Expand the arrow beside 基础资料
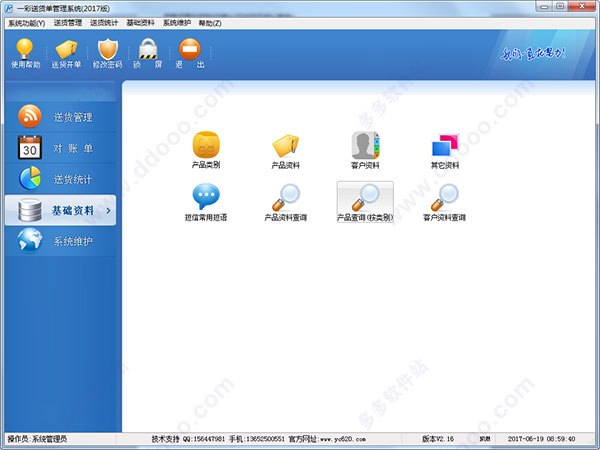This screenshot has width=600, height=450. click(x=109, y=210)
